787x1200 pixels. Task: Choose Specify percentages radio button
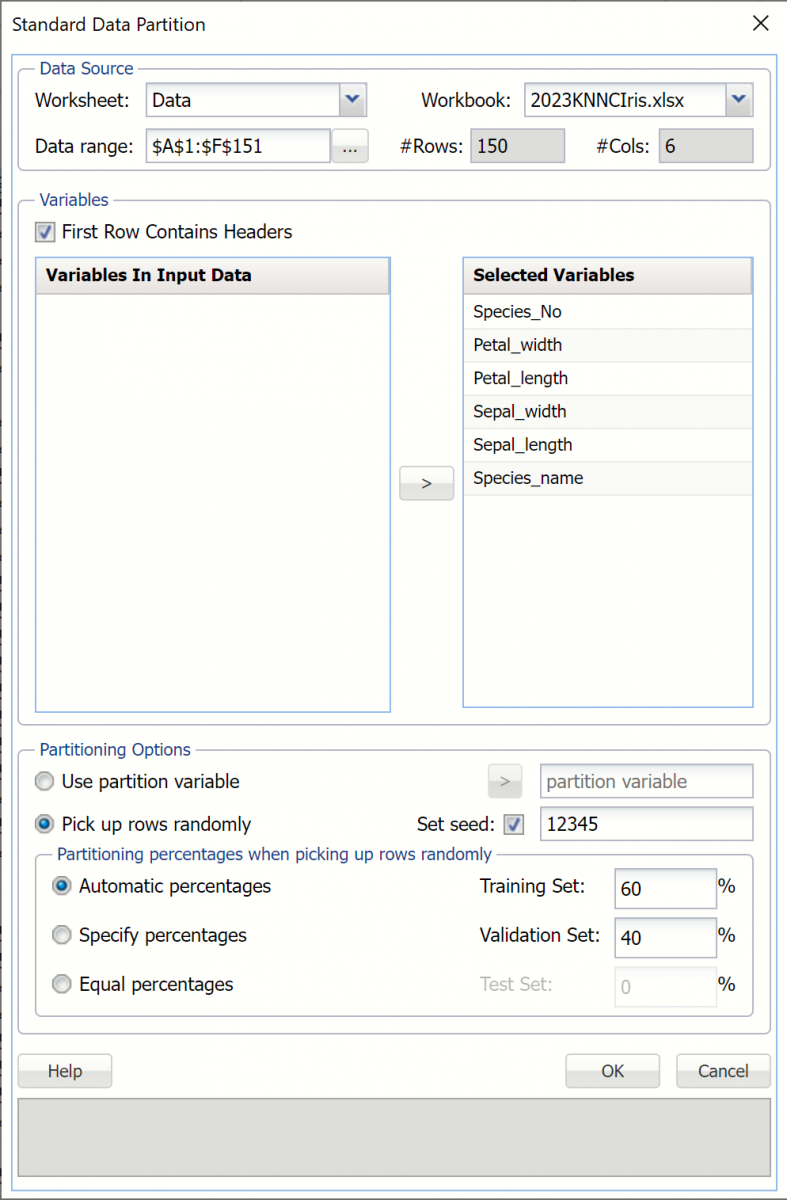tap(62, 935)
